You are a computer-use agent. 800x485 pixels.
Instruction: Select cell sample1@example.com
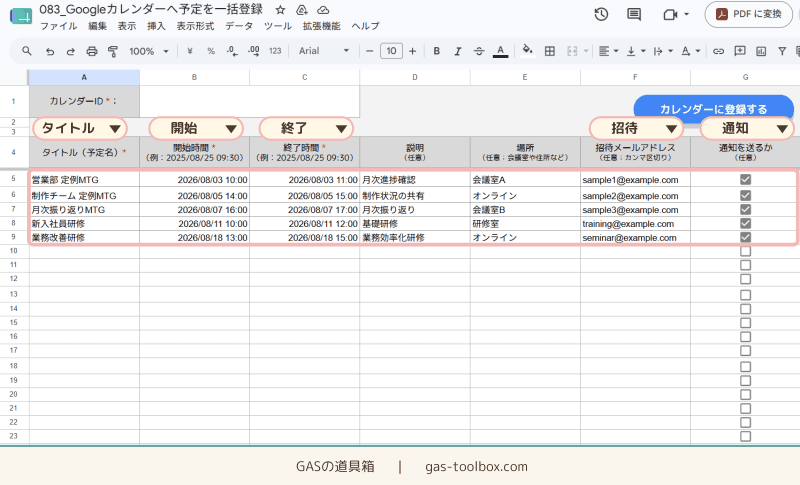click(635, 180)
